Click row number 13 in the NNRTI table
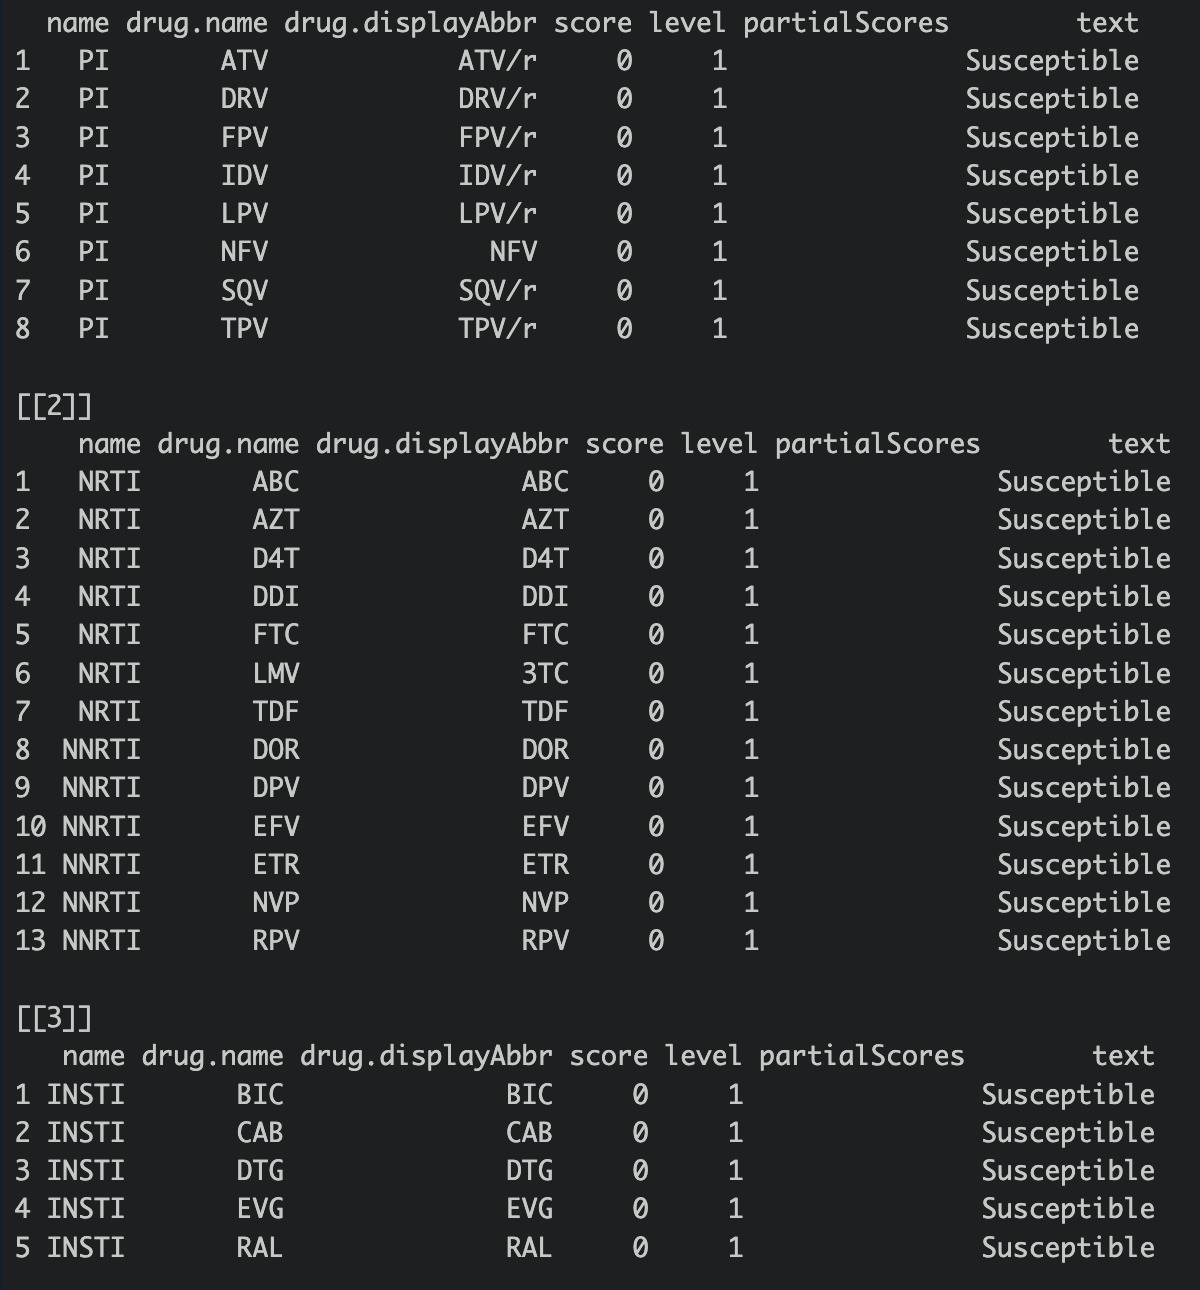This screenshot has width=1200, height=1290. 30,941
